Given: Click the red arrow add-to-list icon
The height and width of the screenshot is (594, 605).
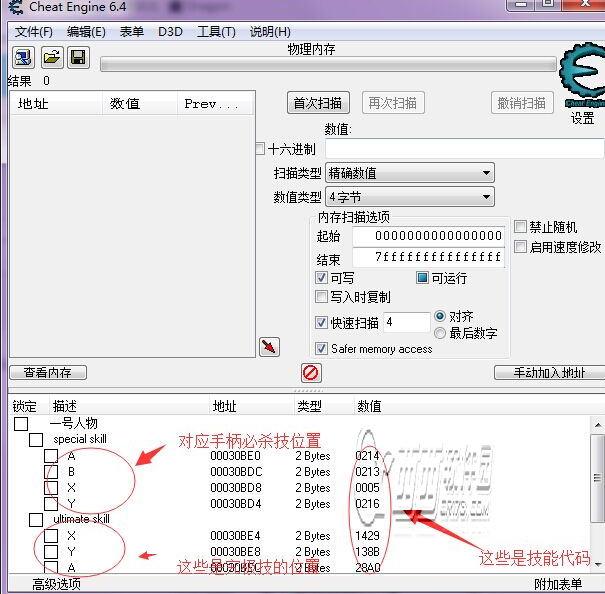Looking at the screenshot, I should pyautogui.click(x=269, y=347).
